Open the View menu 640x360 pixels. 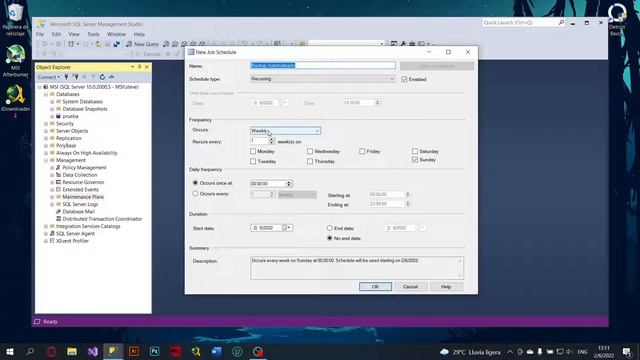74,34
